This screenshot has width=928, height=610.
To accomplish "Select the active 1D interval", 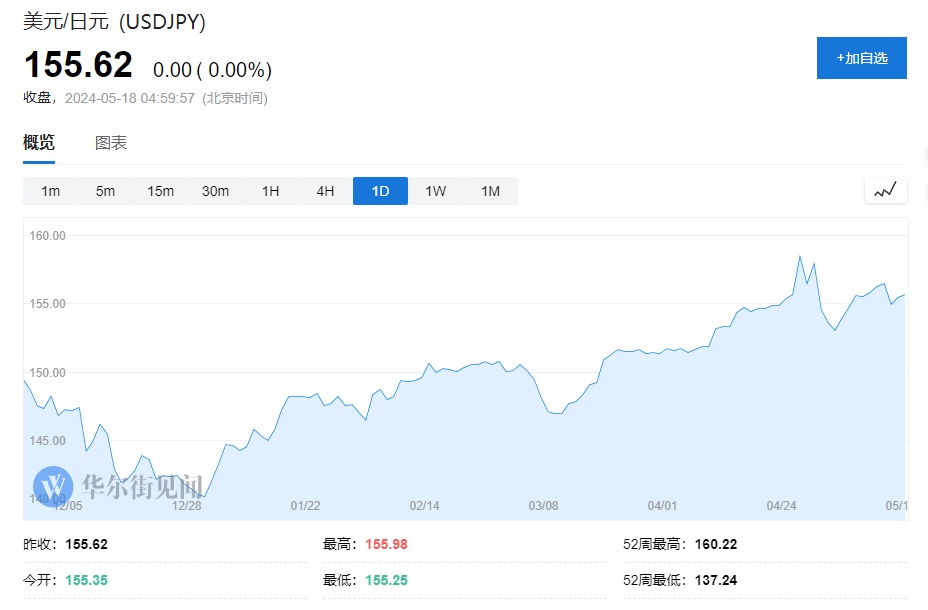I will tap(380, 191).
